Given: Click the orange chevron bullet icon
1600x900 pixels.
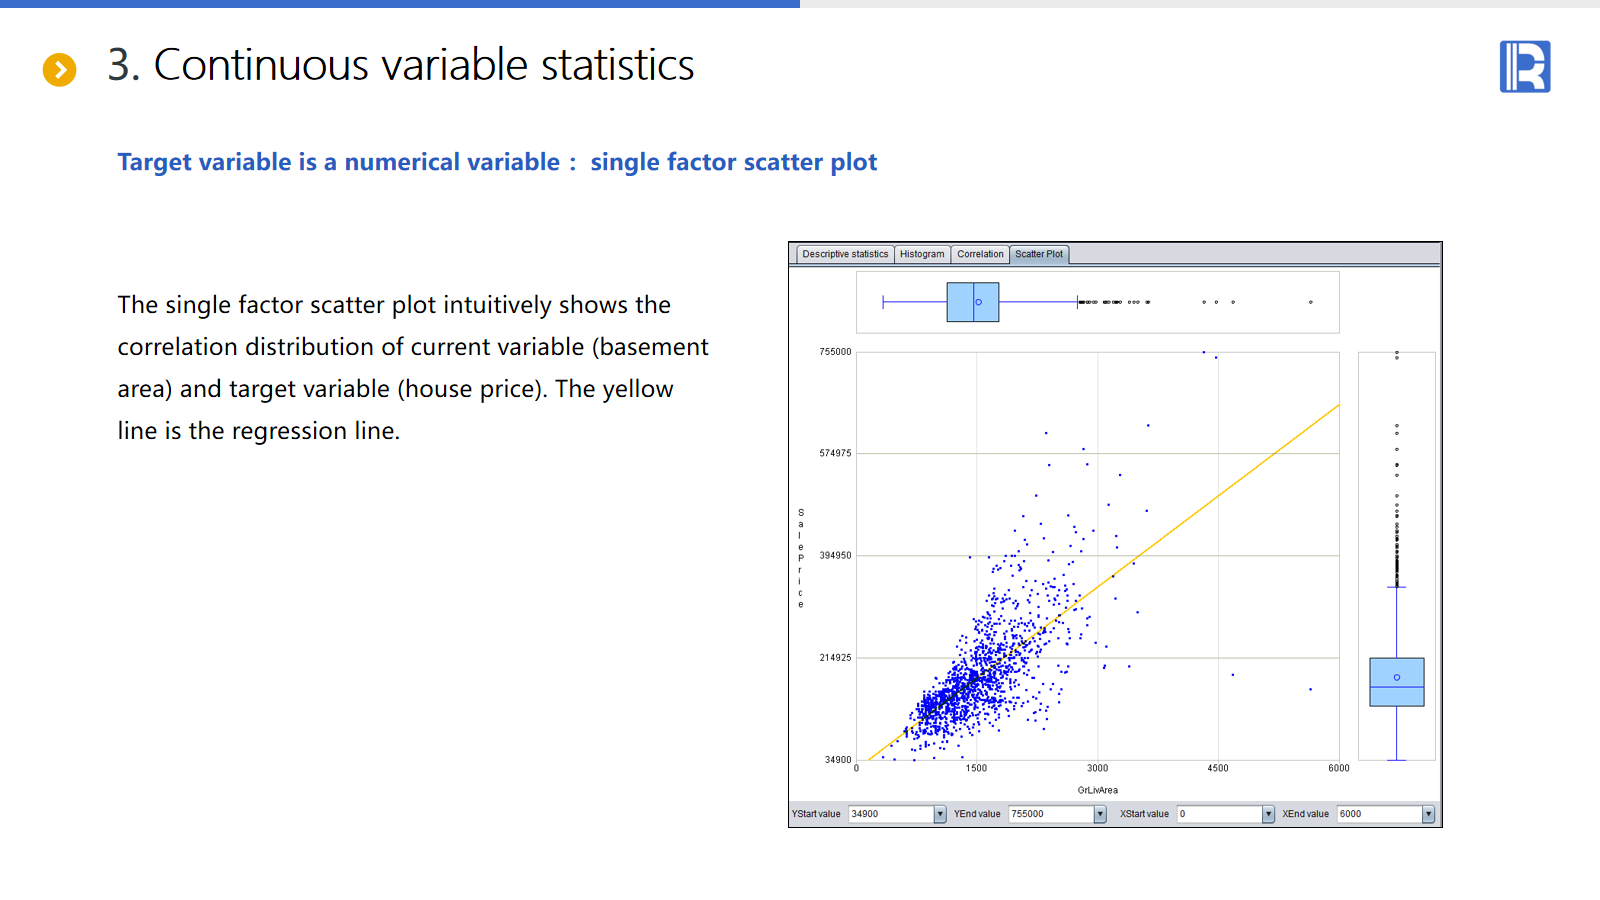Looking at the screenshot, I should coord(60,70).
